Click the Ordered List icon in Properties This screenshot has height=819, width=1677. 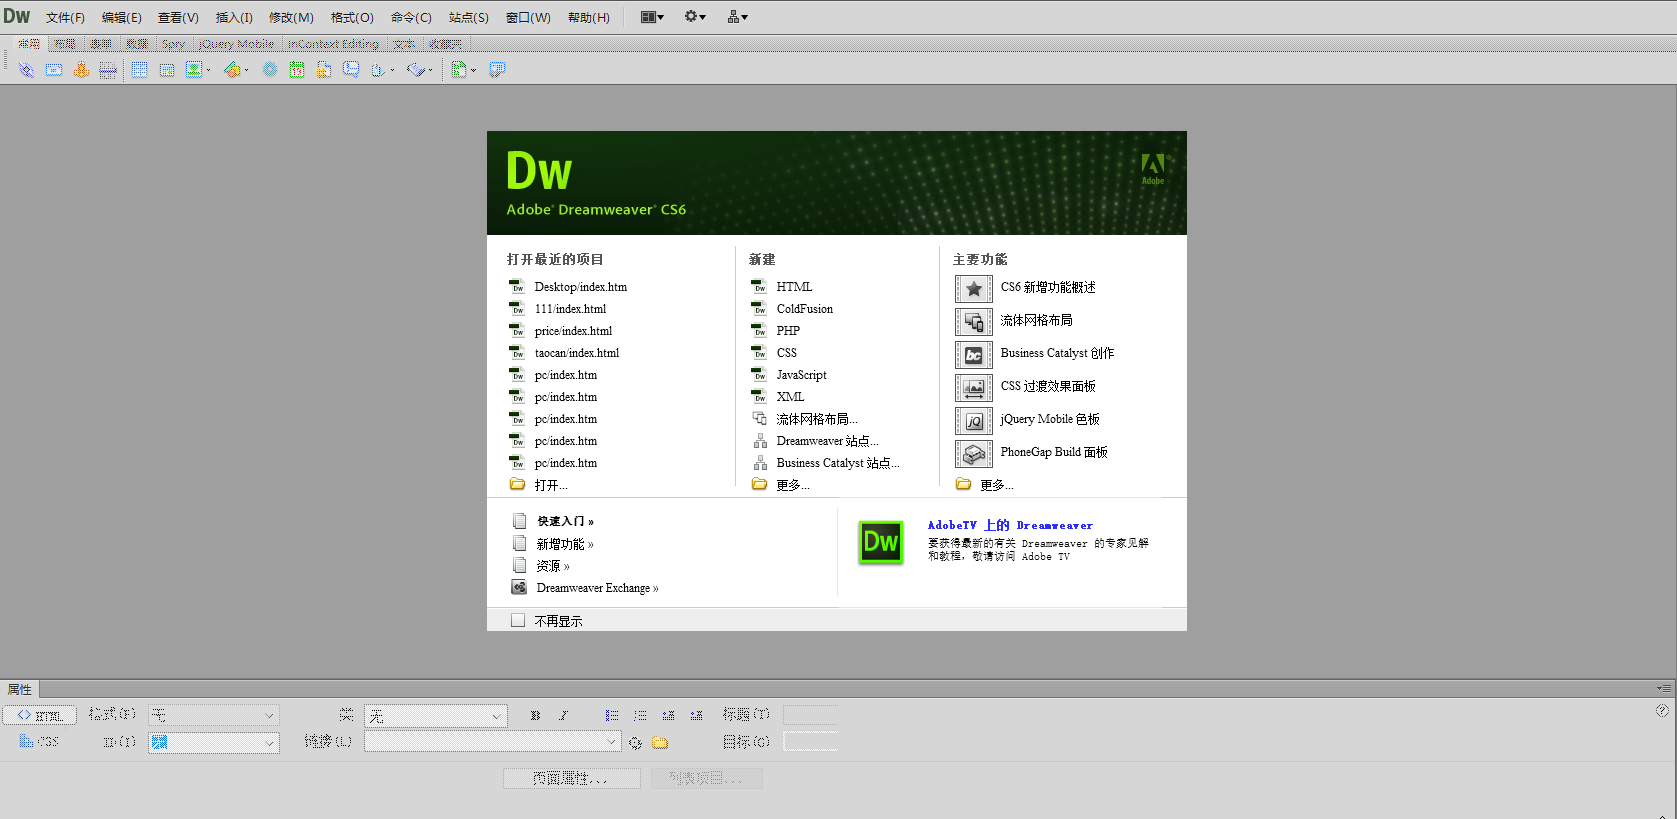(640, 715)
